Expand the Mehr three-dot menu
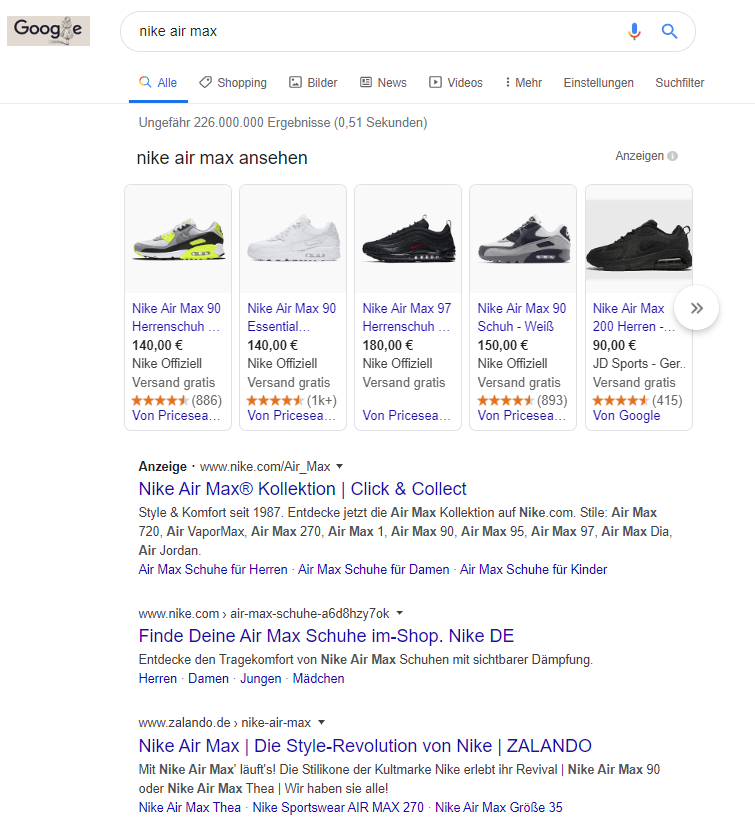Screen dimensions: 755x833 [x=523, y=83]
